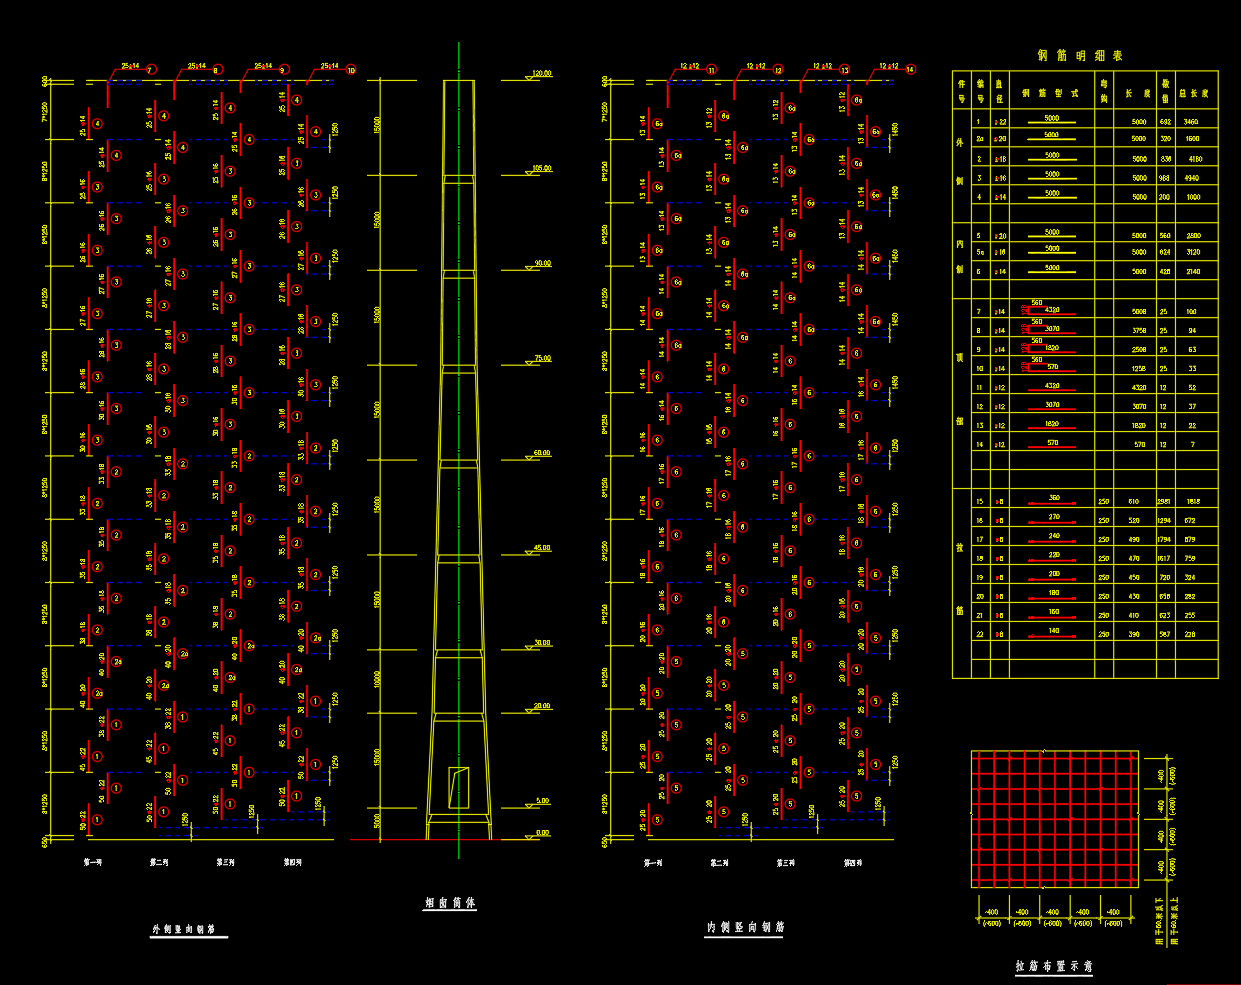Click the 5000 length cell in row 1
This screenshot has height=985, width=1241.
pyautogui.click(x=1139, y=121)
